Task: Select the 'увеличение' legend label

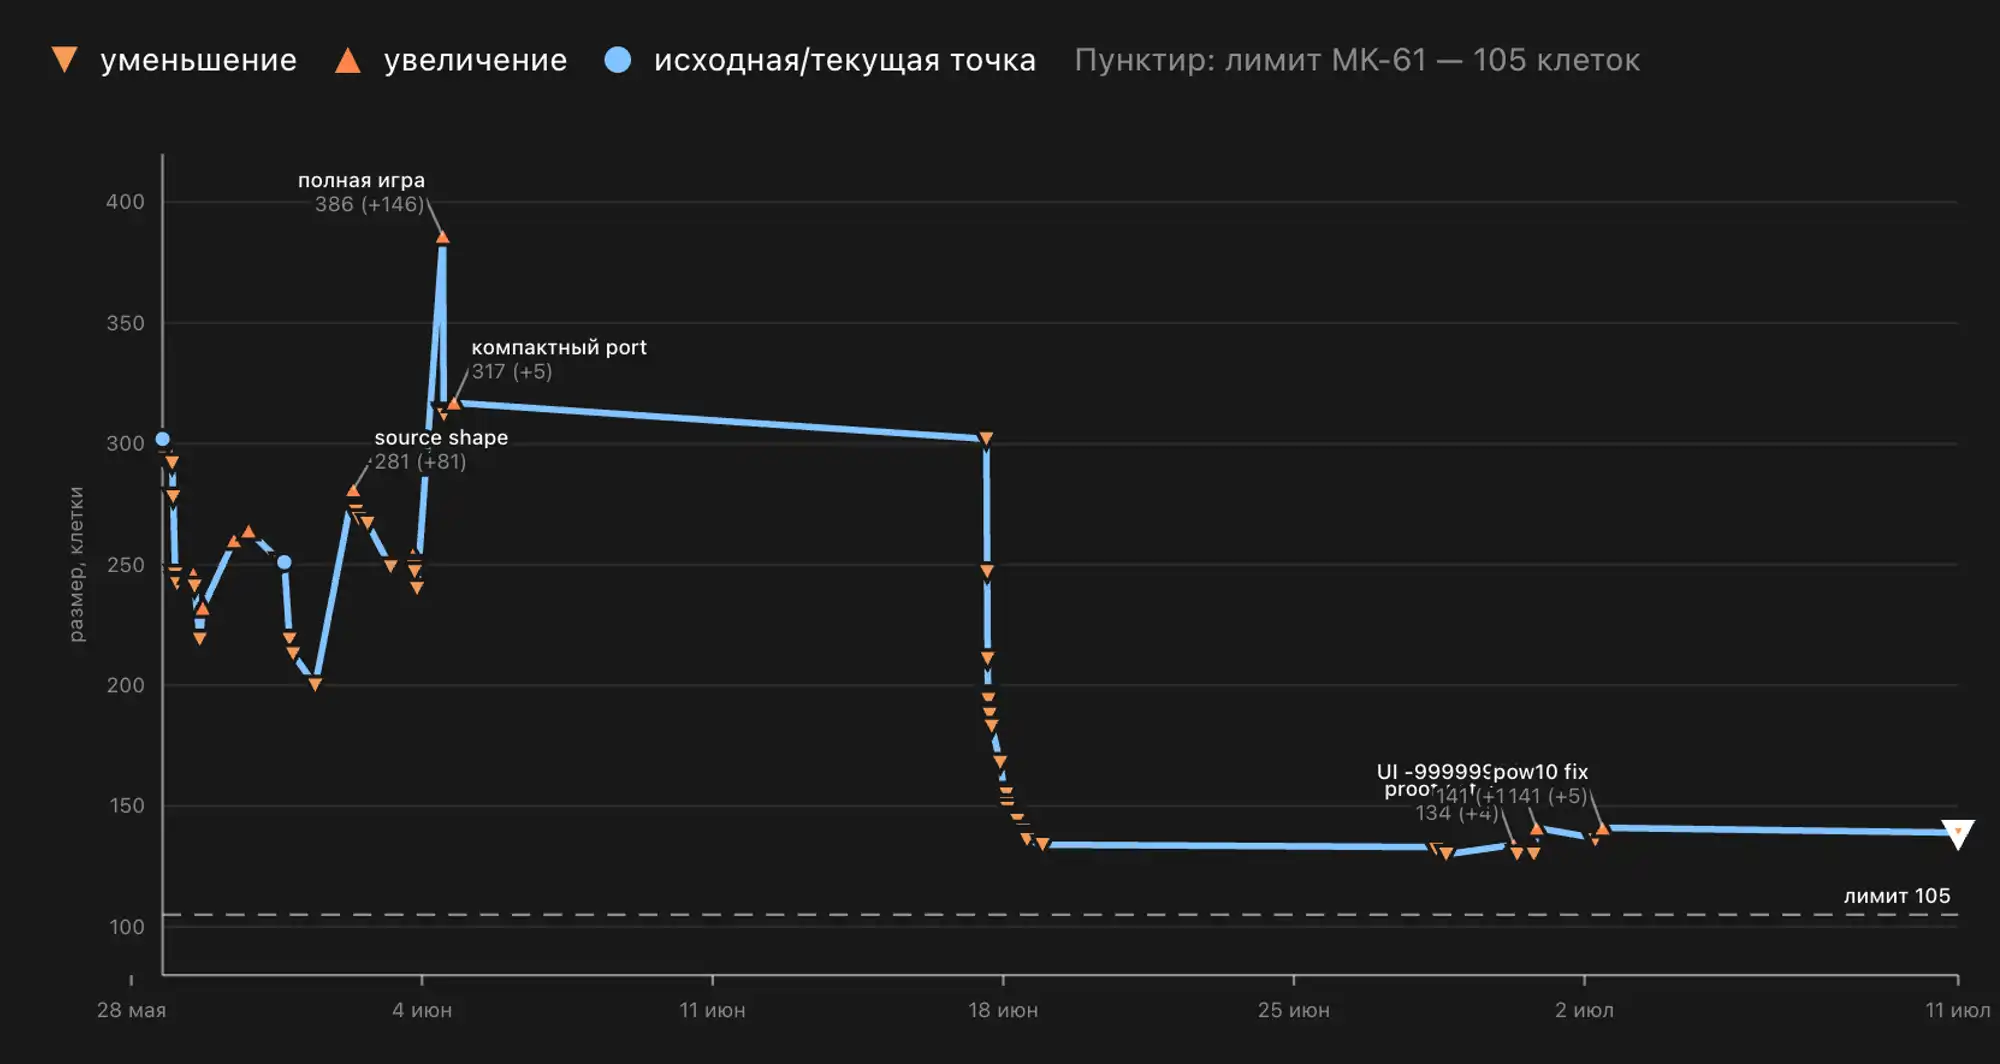Action: 475,60
